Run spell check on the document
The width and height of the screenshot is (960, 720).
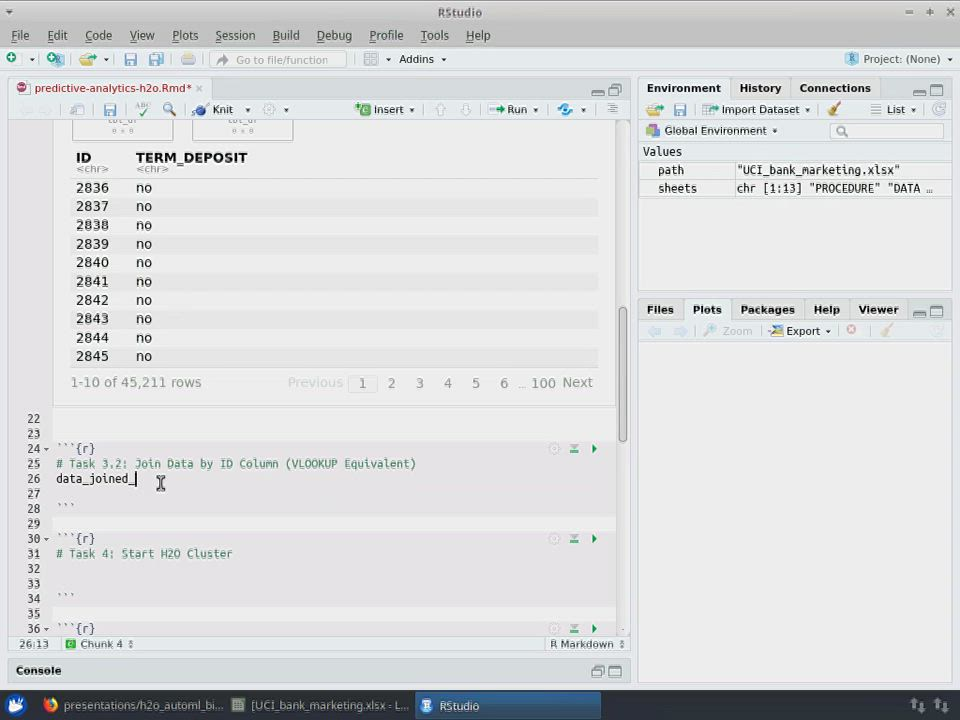click(142, 109)
